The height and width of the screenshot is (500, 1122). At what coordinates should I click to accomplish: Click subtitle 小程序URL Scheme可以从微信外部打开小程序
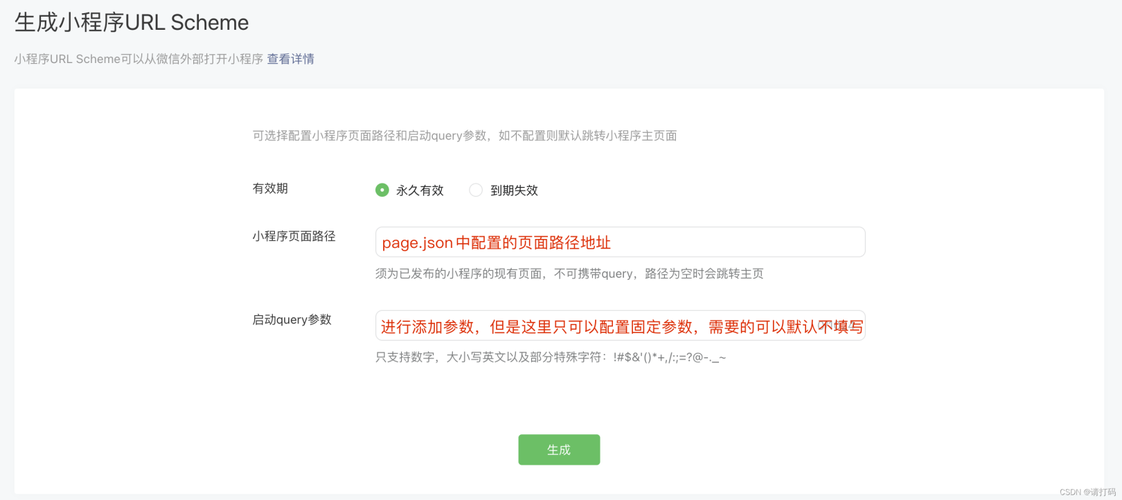coord(139,59)
